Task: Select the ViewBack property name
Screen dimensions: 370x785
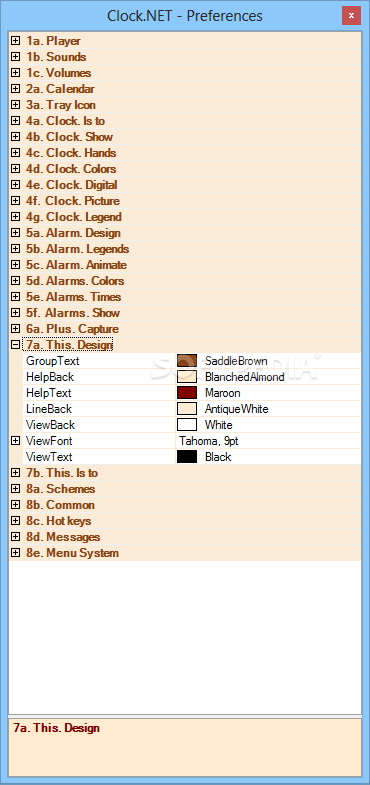Action: [51, 425]
